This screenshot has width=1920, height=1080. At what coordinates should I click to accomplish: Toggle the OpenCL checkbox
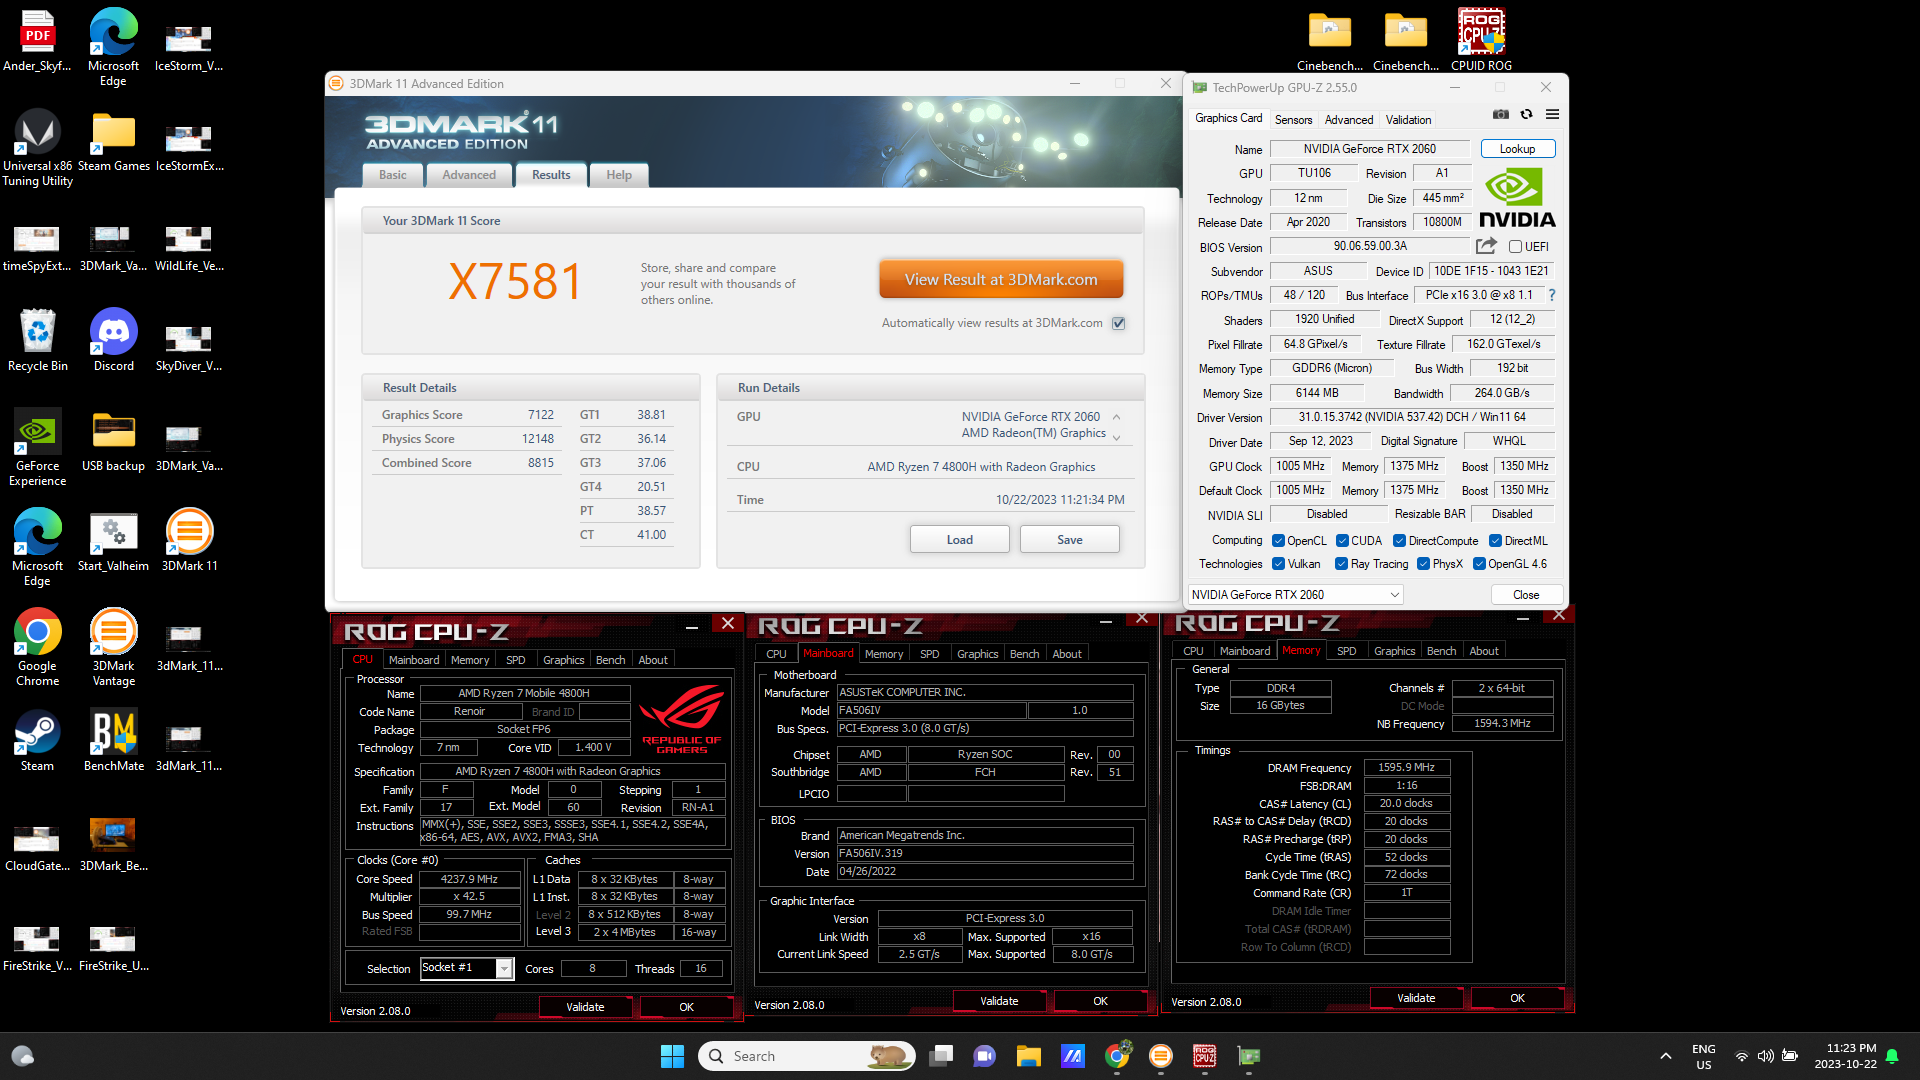click(1278, 541)
